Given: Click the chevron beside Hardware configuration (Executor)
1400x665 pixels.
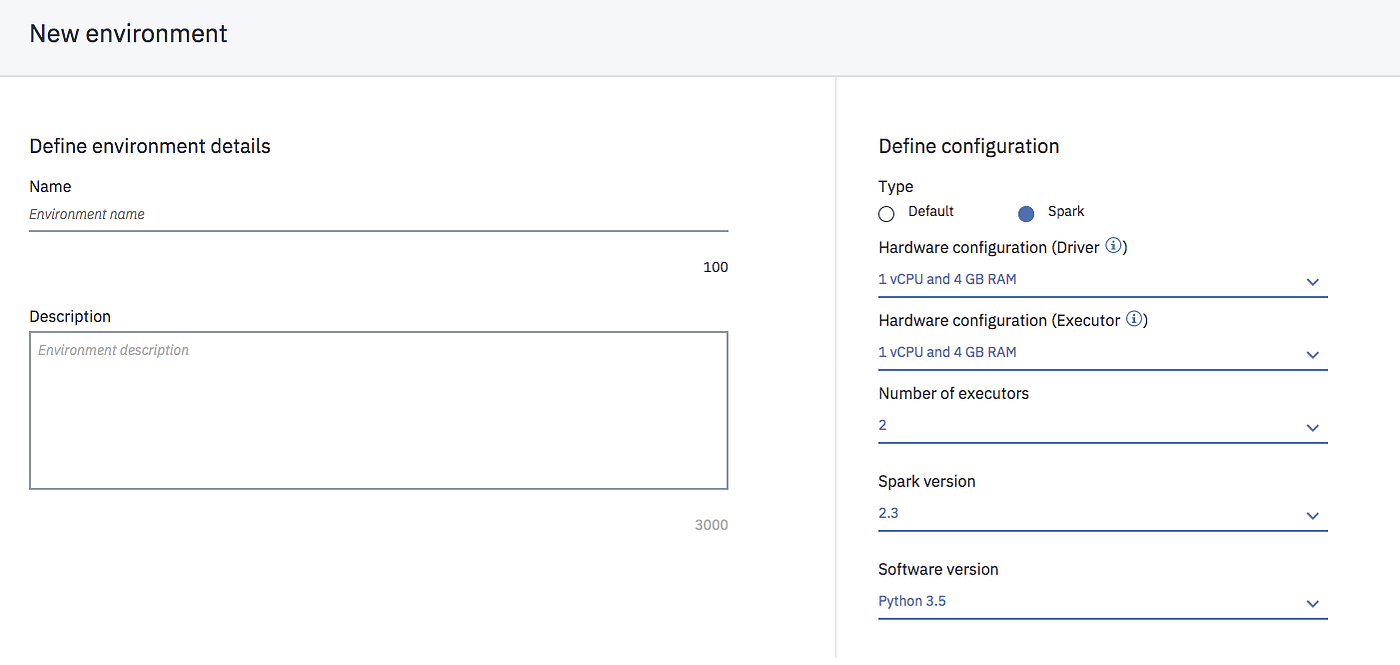Looking at the screenshot, I should click(1312, 355).
